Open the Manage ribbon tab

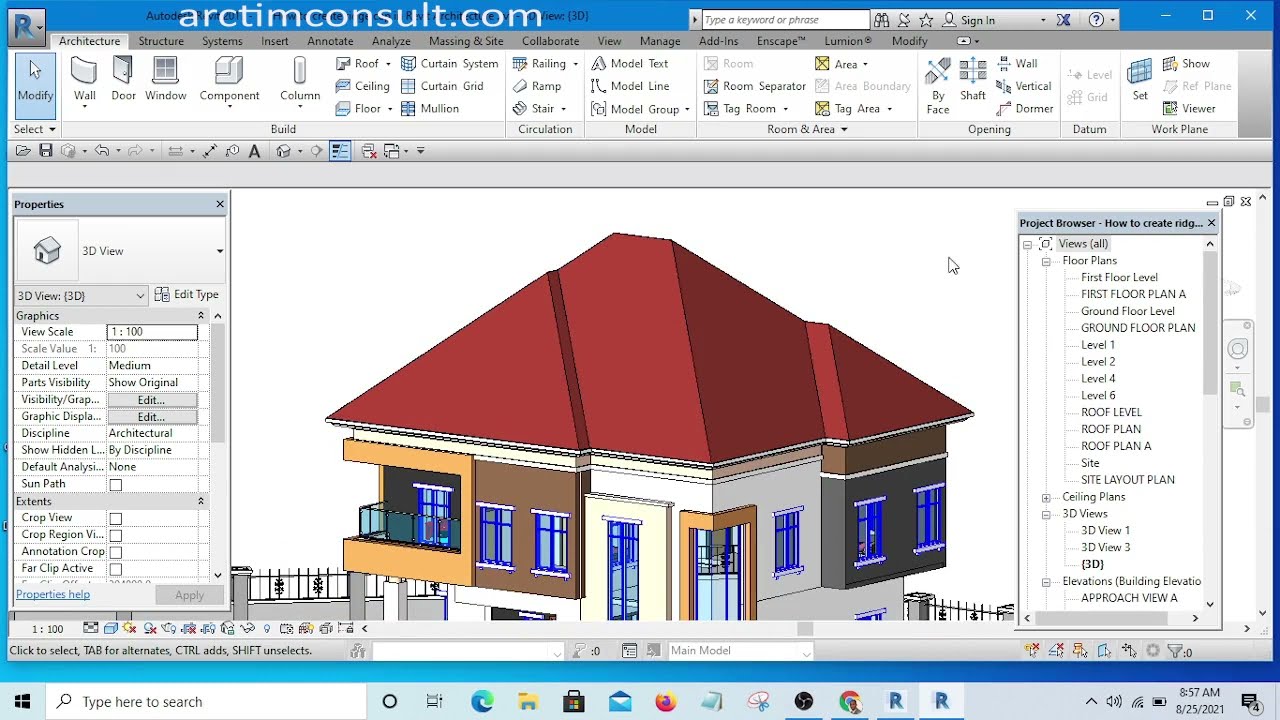tap(660, 41)
